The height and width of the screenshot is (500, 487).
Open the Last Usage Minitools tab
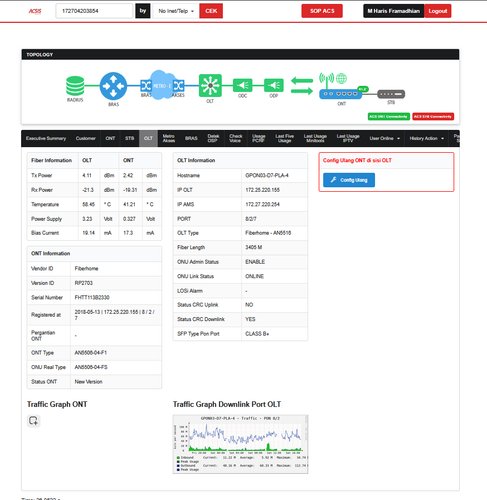coord(315,138)
